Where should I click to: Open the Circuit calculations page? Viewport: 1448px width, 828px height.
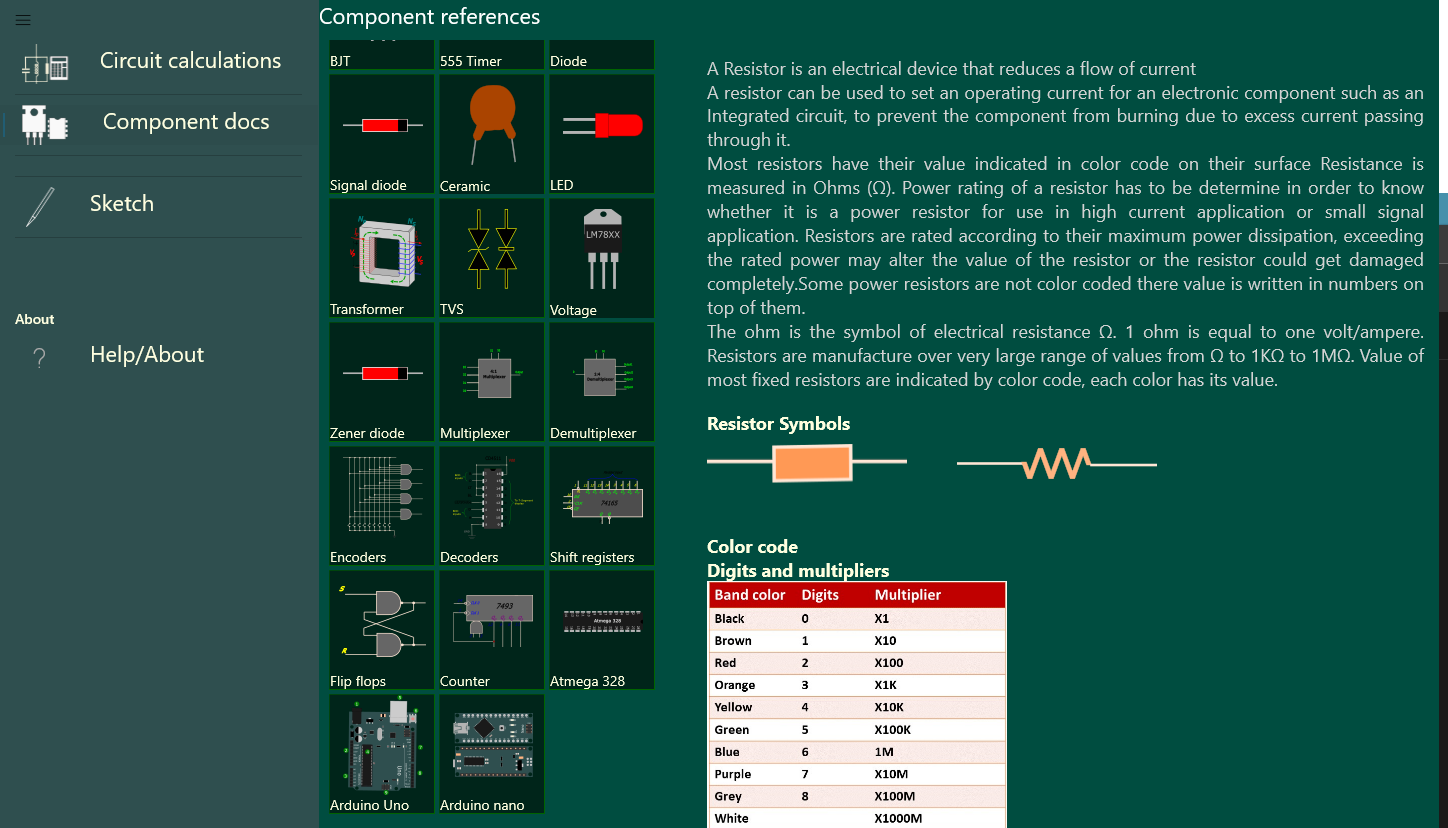pyautogui.click(x=190, y=60)
